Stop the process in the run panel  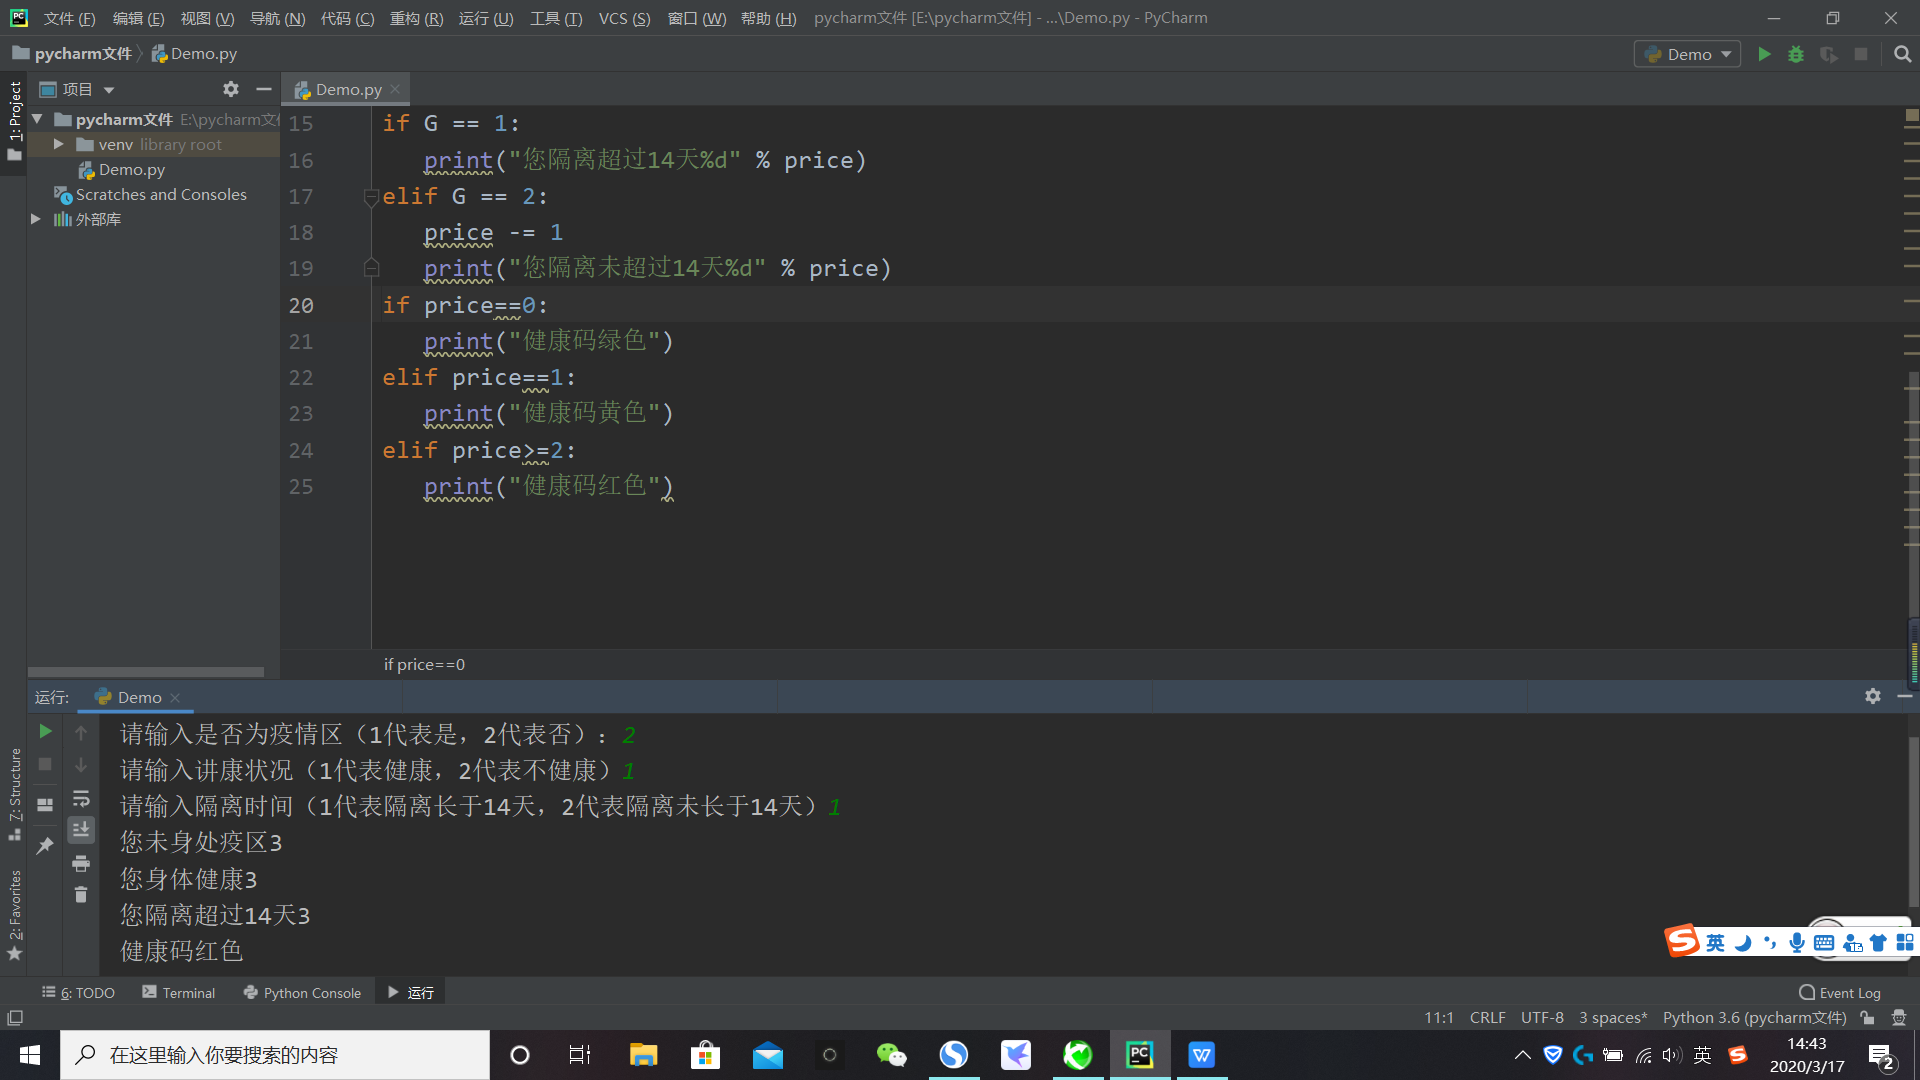click(45, 764)
